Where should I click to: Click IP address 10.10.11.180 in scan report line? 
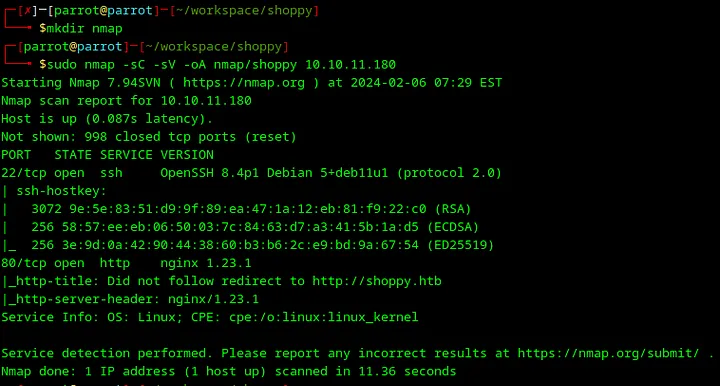206,101
